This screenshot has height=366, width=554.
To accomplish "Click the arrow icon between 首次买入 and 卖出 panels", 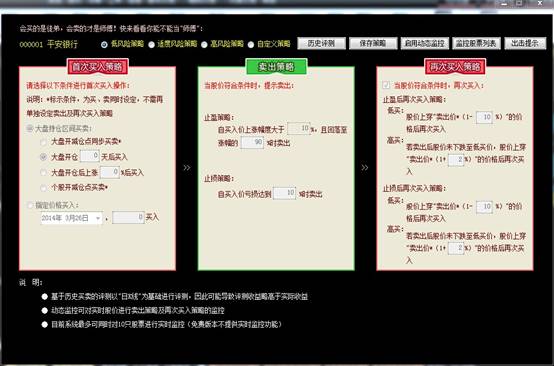I will [x=187, y=167].
